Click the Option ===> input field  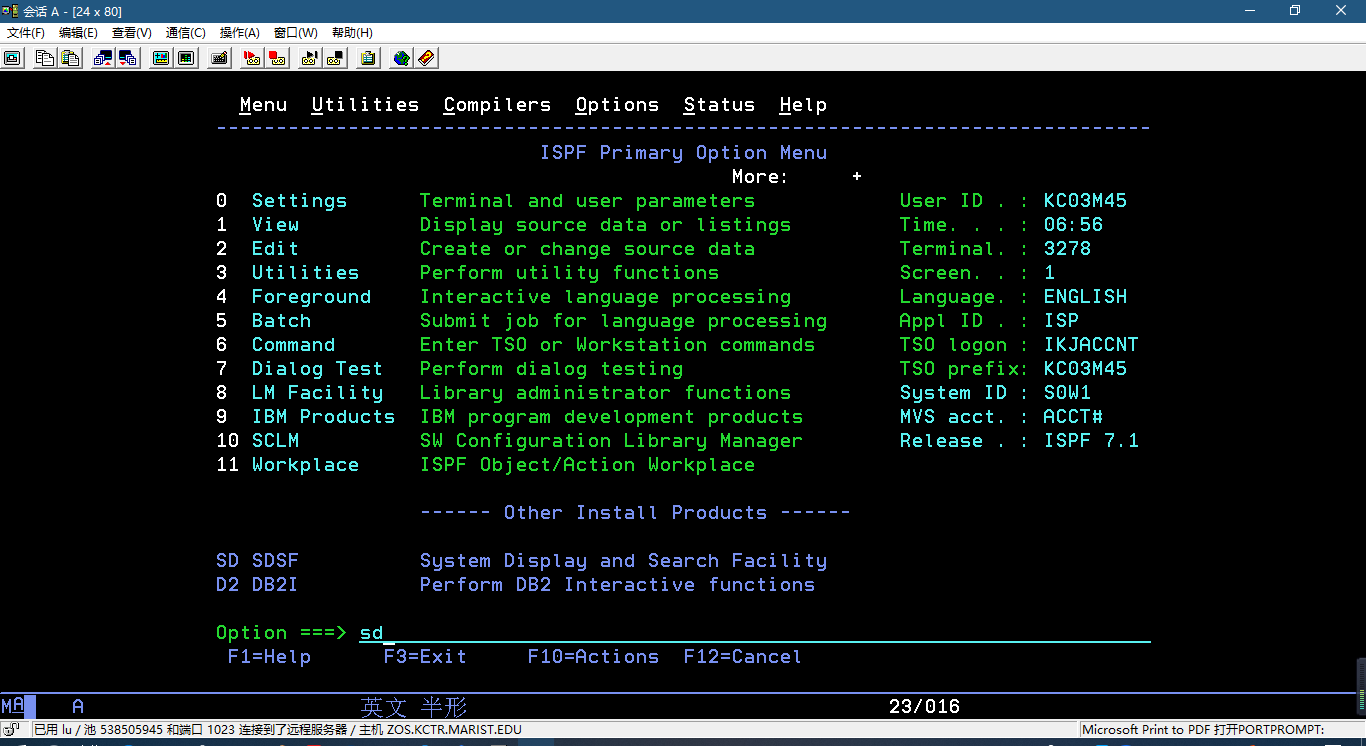pos(755,633)
